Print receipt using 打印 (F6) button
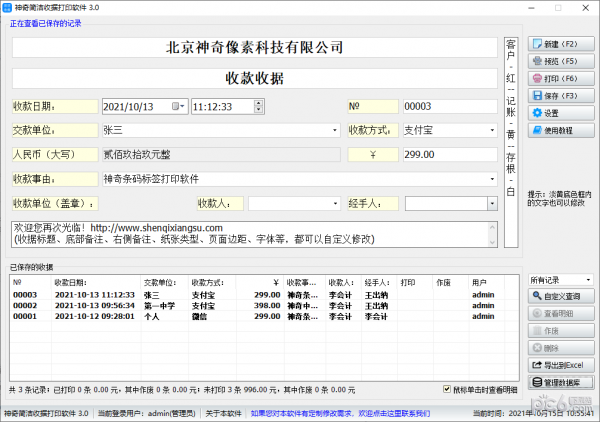This screenshot has height=422, width=600. pyautogui.click(x=561, y=78)
